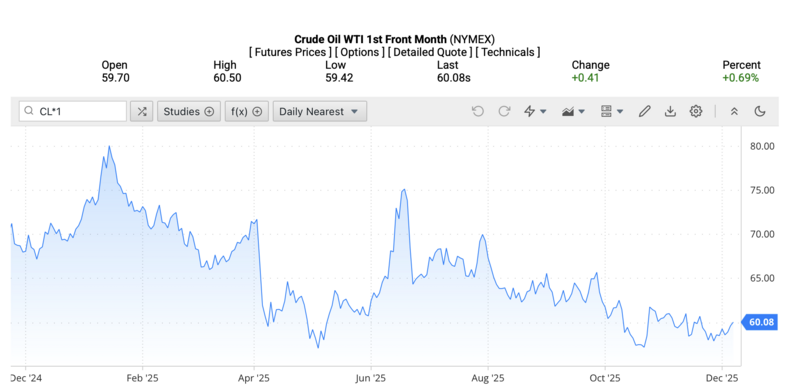This screenshot has height=387, width=800.
Task: Open the f(x) expressions button
Action: click(246, 111)
